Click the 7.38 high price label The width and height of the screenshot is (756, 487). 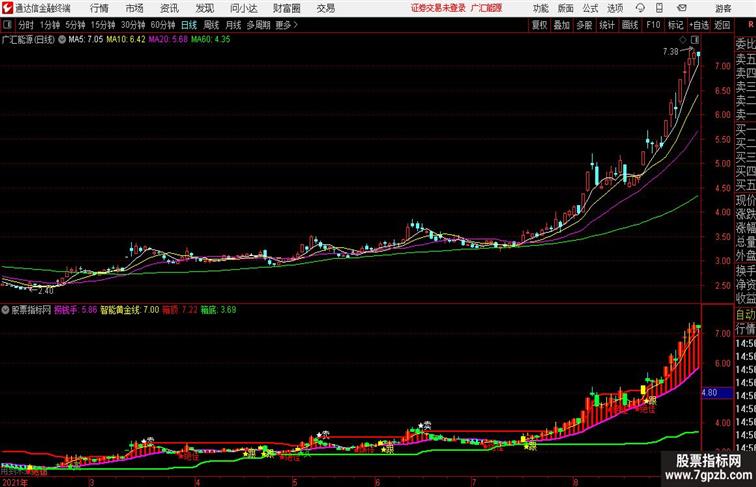coord(670,51)
